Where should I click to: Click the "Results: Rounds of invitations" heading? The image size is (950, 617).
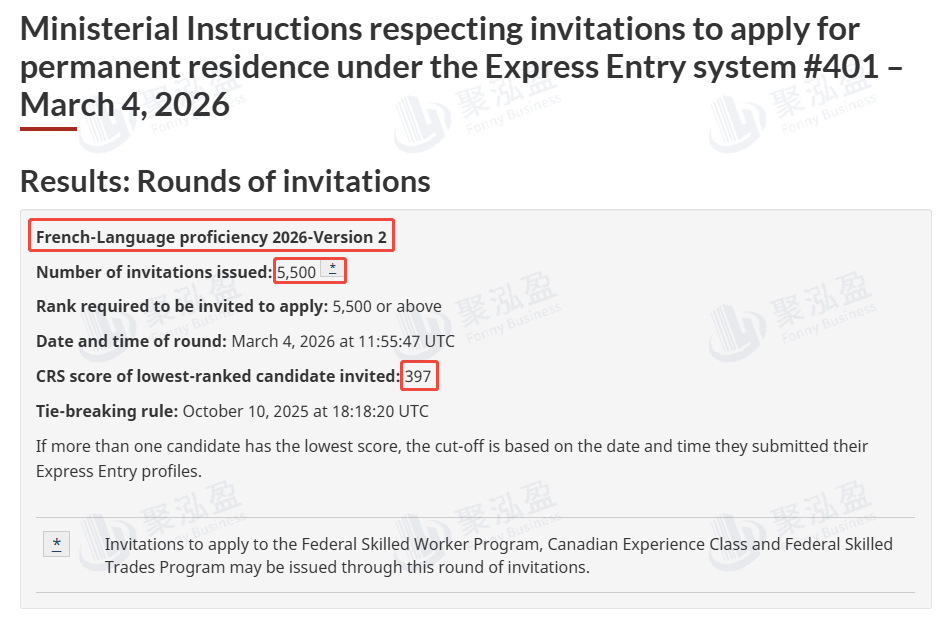225,181
